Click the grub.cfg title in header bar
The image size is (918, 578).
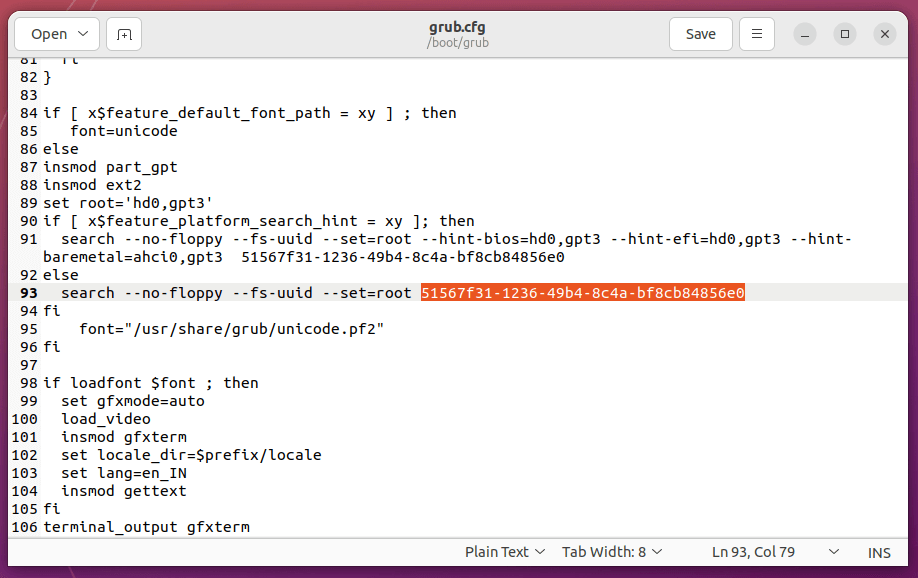[457, 27]
